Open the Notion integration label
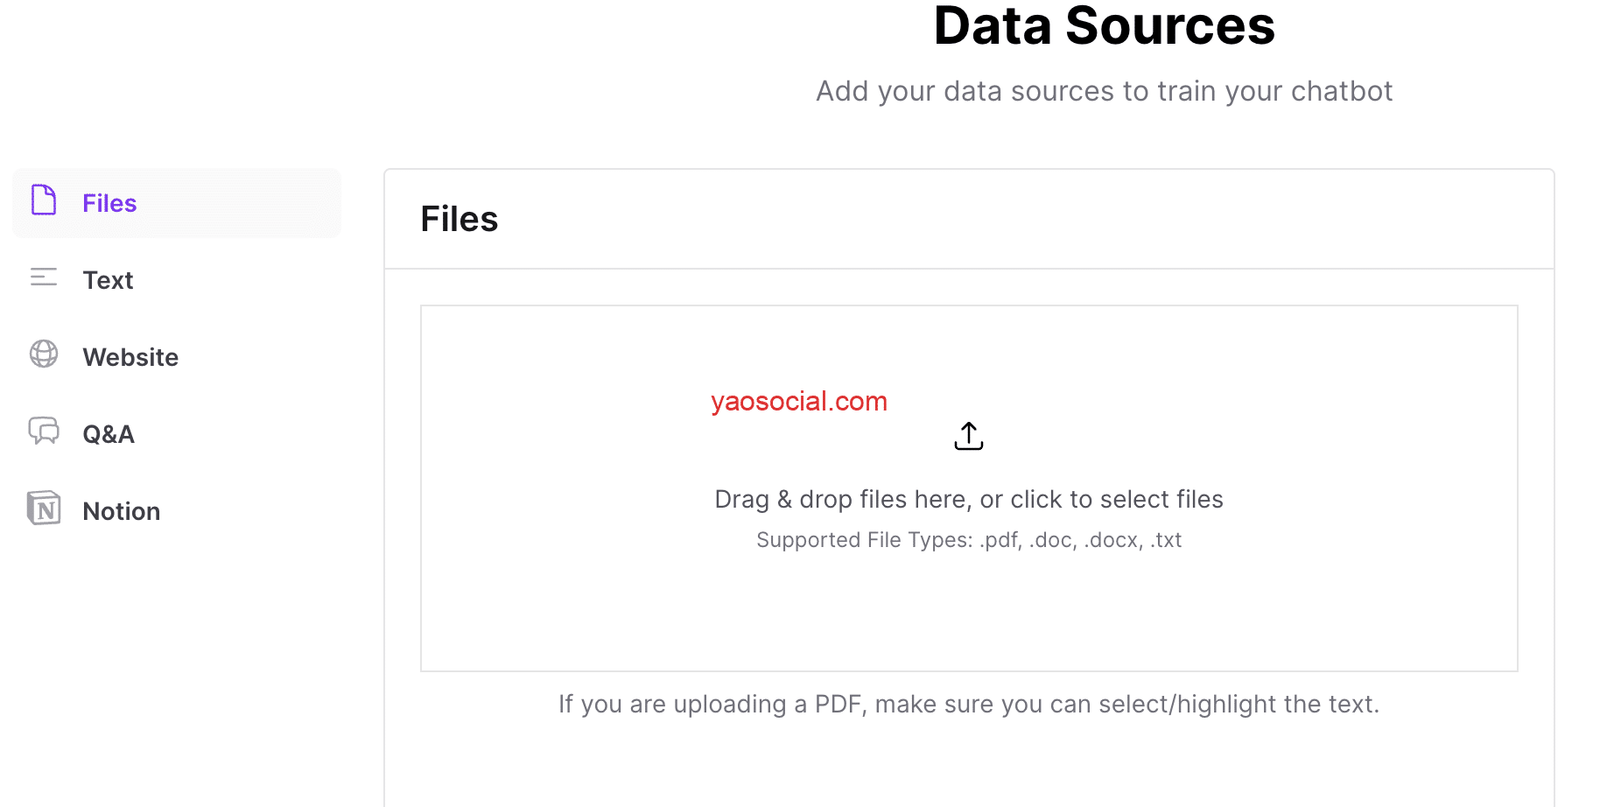The height and width of the screenshot is (807, 1600). point(121,511)
